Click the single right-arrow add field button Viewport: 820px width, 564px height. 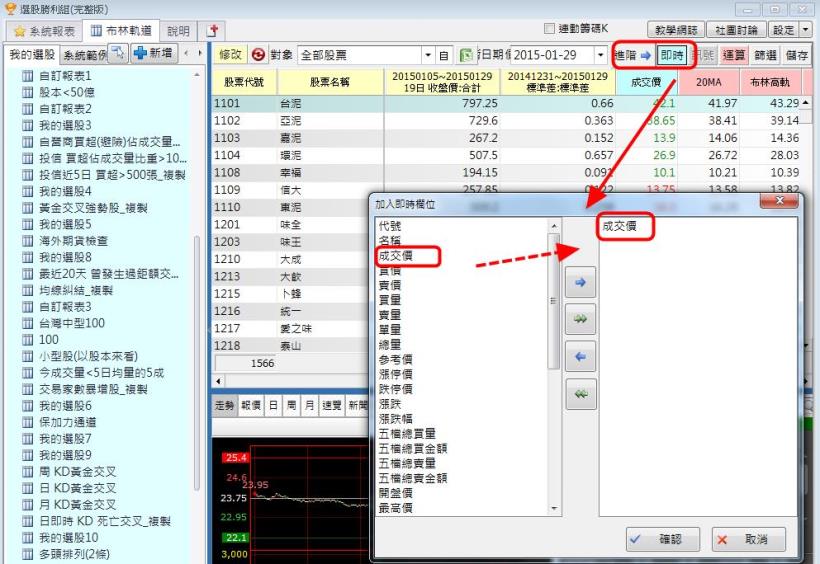point(580,283)
